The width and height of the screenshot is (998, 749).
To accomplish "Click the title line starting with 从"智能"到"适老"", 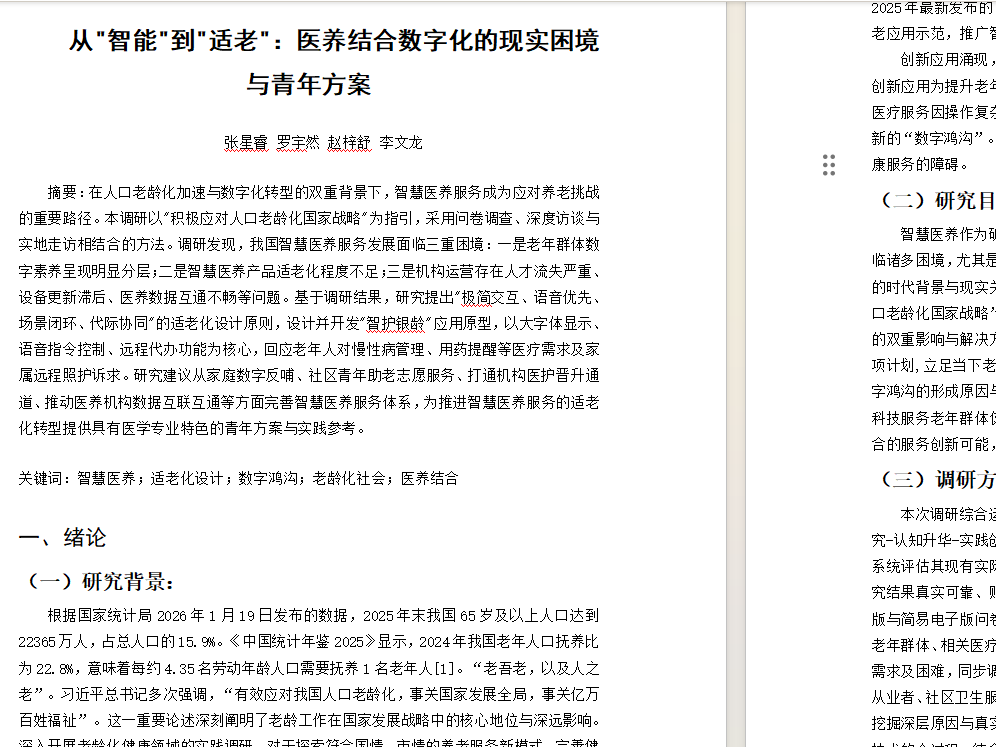I will 334,42.
